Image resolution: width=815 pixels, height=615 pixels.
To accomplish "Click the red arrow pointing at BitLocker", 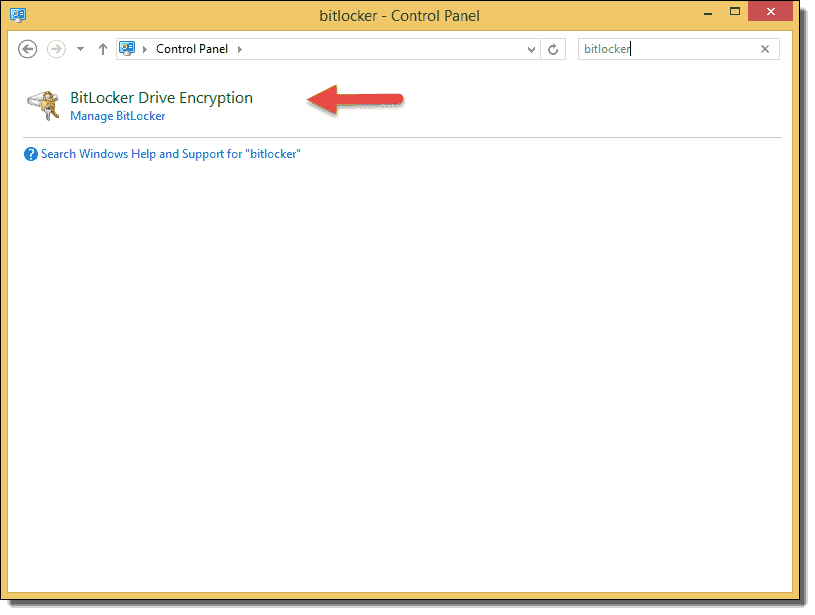I will pyautogui.click(x=355, y=100).
